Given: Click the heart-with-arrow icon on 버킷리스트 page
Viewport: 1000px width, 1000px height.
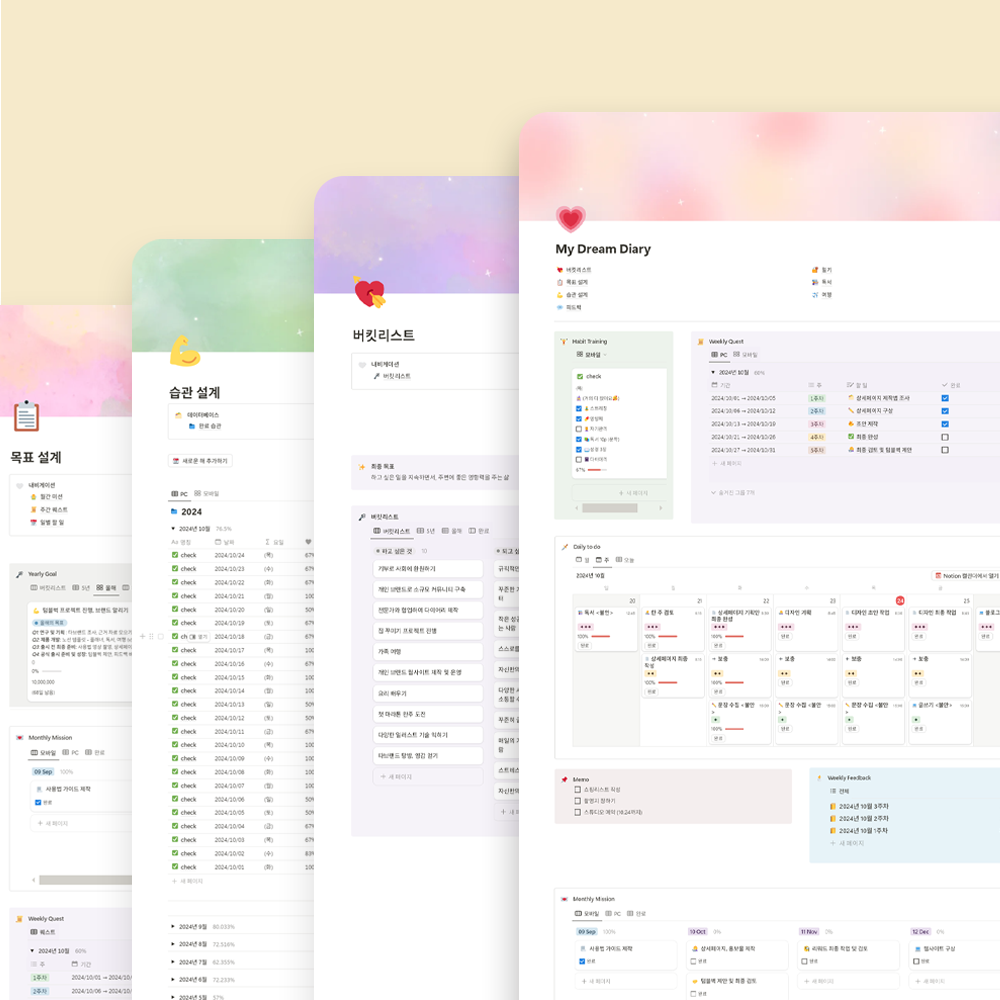Looking at the screenshot, I should tap(370, 292).
